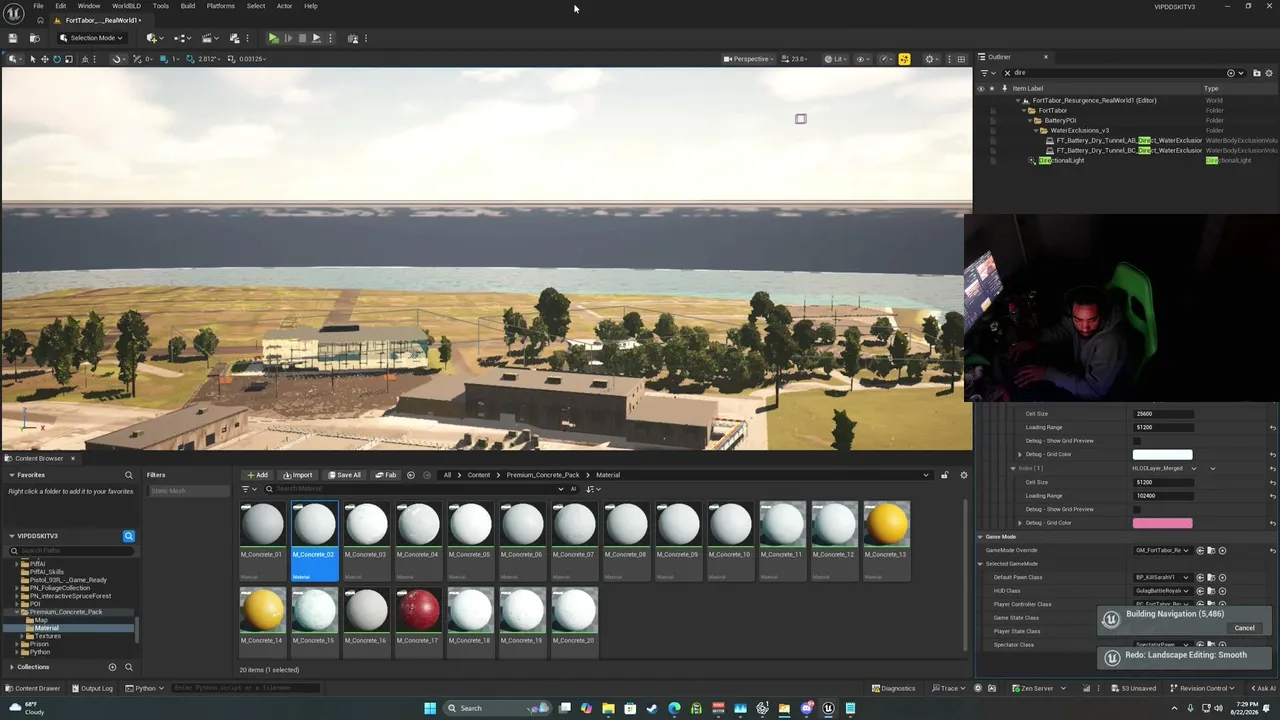Open the HLODLayer_Merged dropdown
1280x720 pixels.
pos(1164,468)
